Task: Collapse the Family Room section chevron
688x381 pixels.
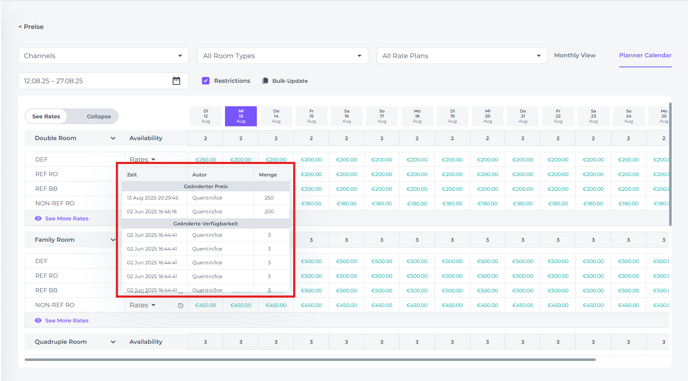Action: point(113,240)
